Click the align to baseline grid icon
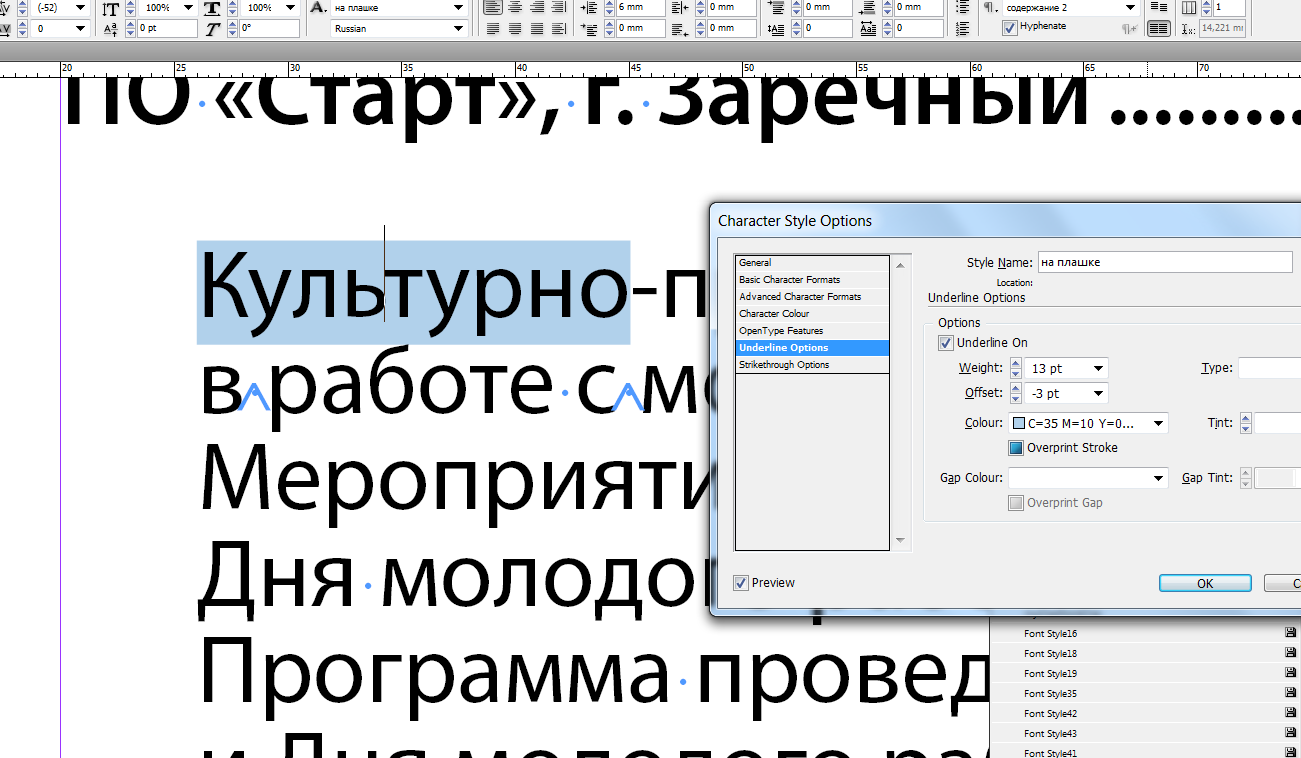Viewport: 1301px width, 758px height. (x=1159, y=28)
